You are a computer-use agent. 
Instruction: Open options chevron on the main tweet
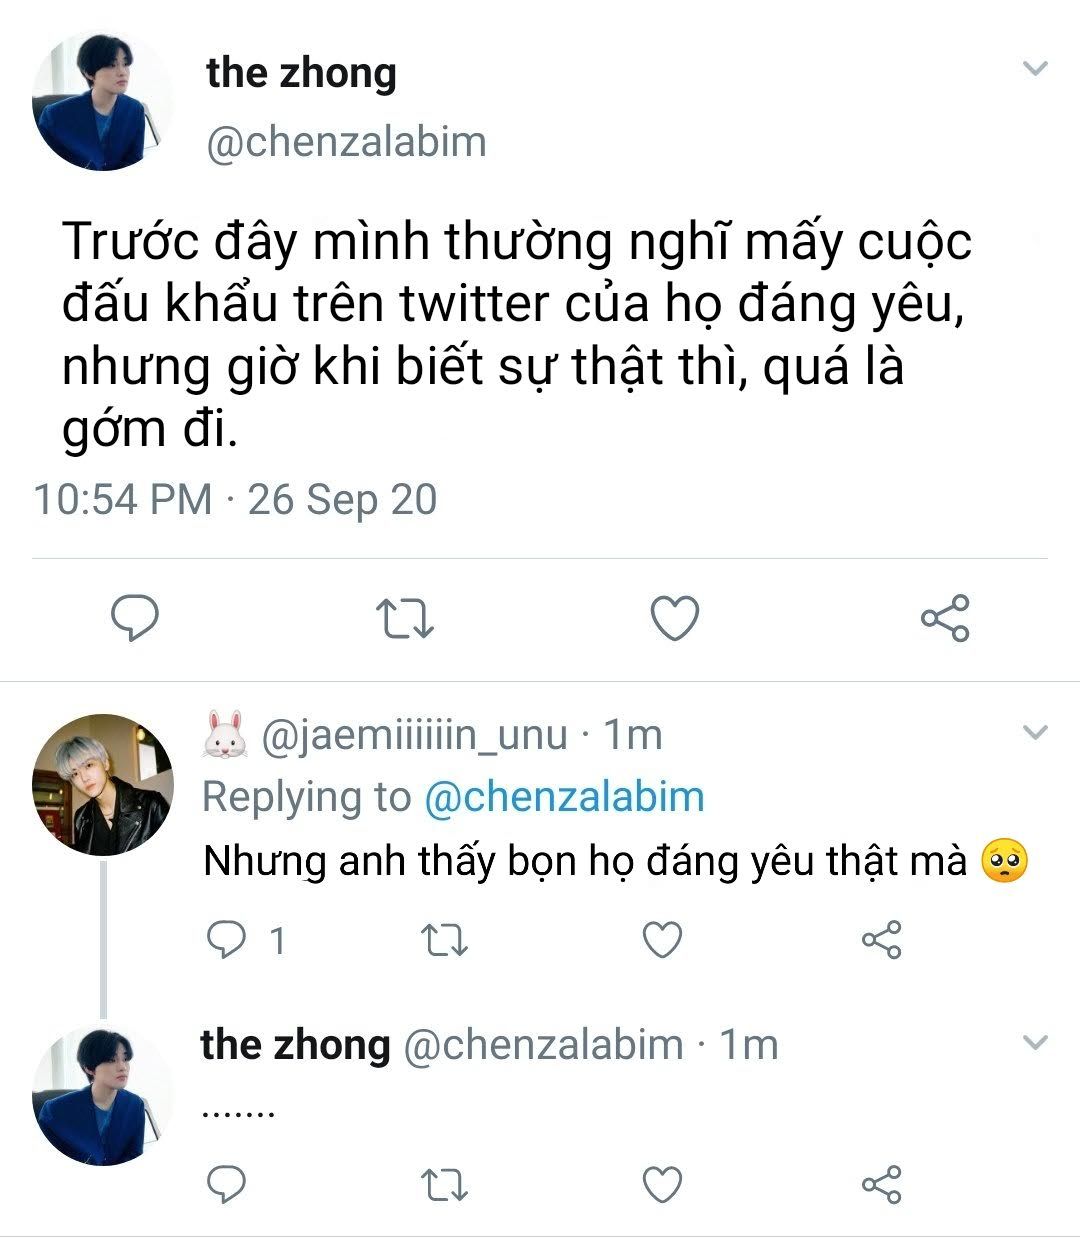point(1036,69)
